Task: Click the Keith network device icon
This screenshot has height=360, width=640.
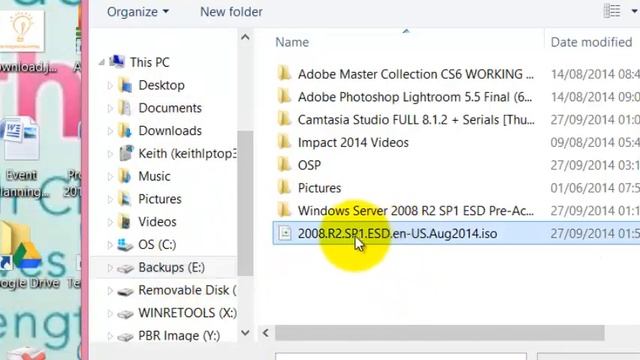Action: click(126, 153)
